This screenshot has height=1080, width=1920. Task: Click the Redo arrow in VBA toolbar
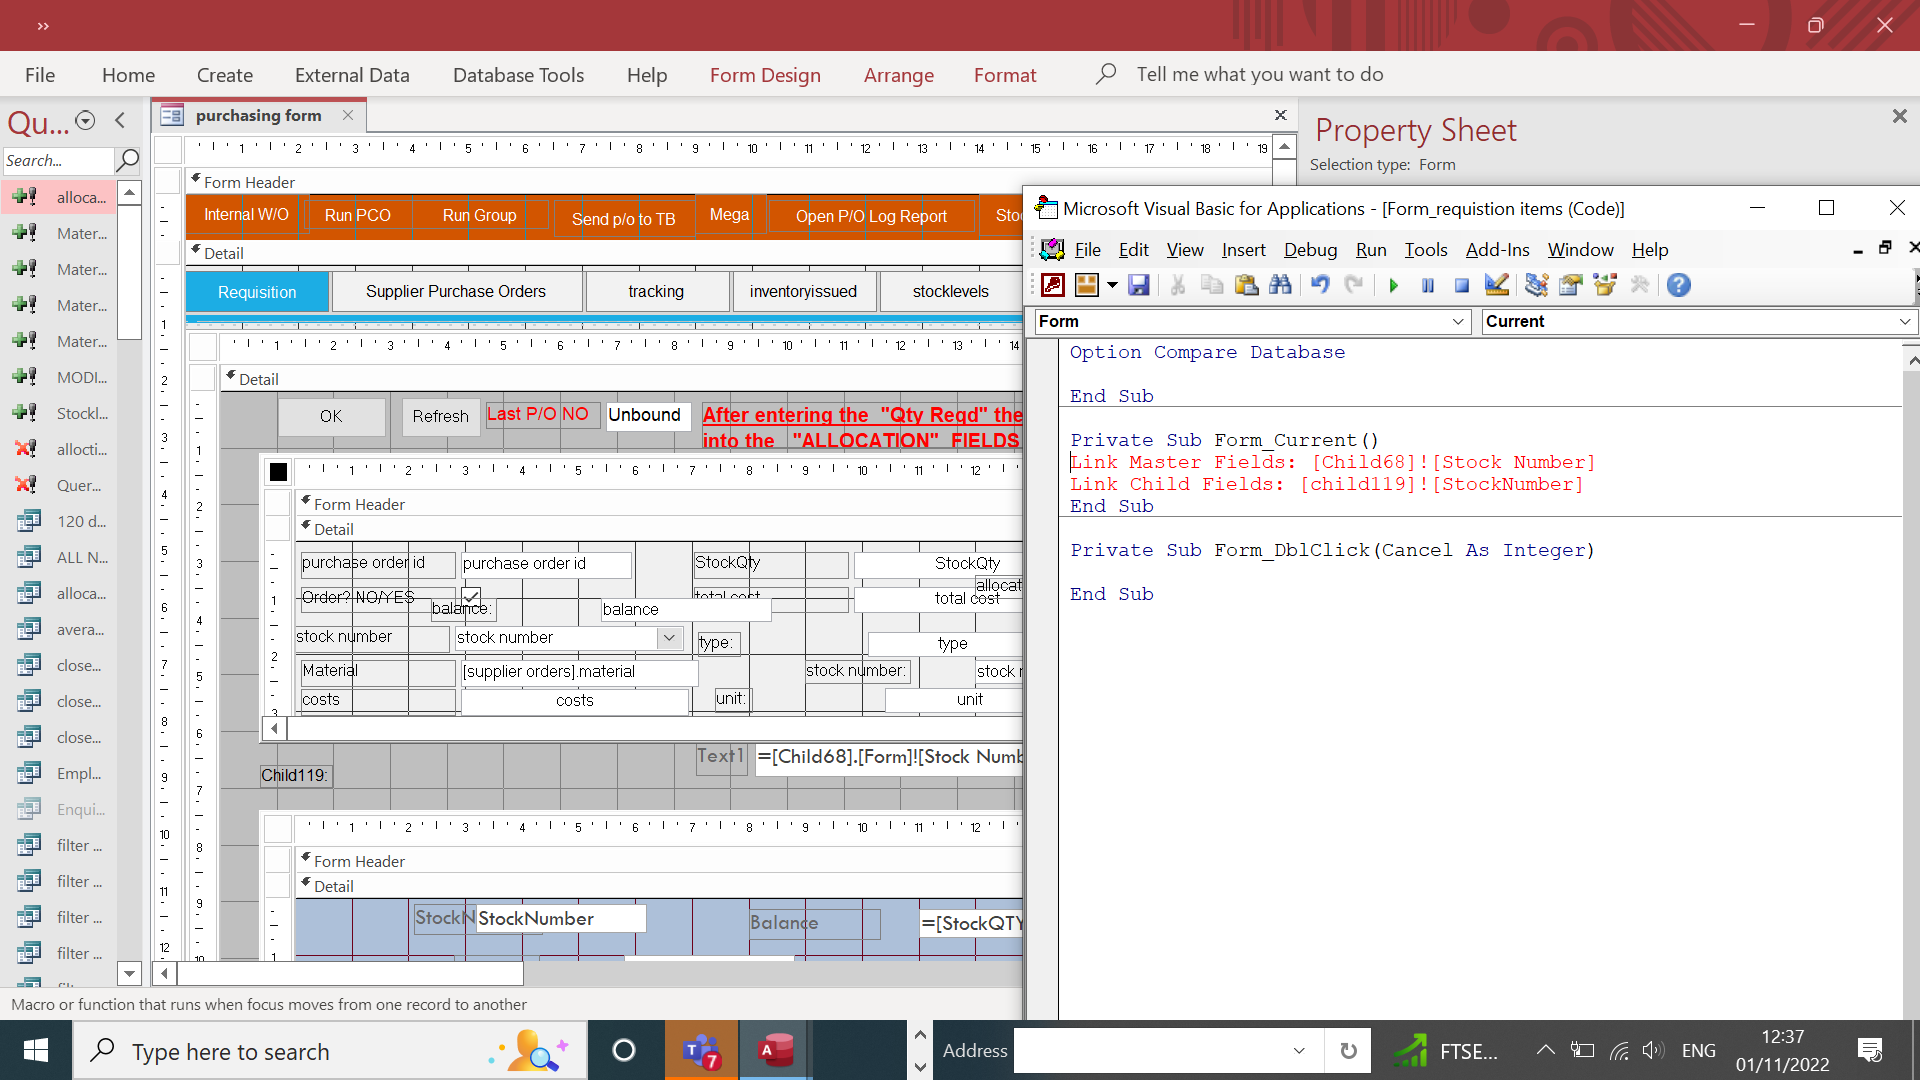point(1354,285)
